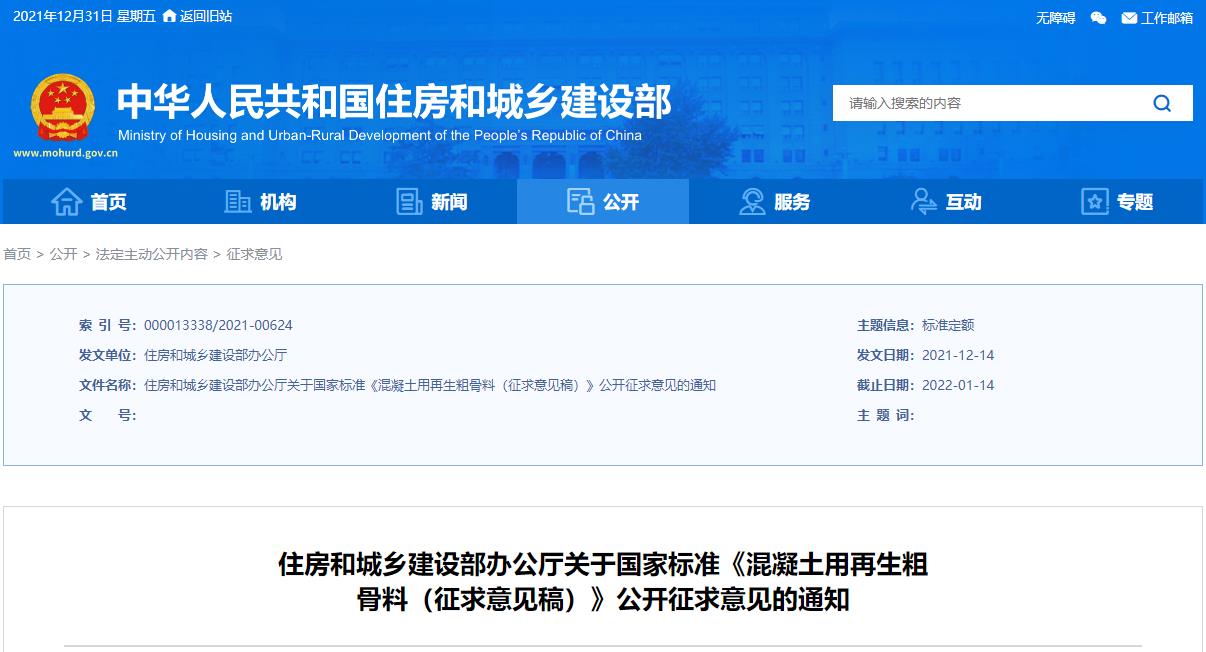Click the home icon beside 返回旧站
1206x652 pixels.
169,16
